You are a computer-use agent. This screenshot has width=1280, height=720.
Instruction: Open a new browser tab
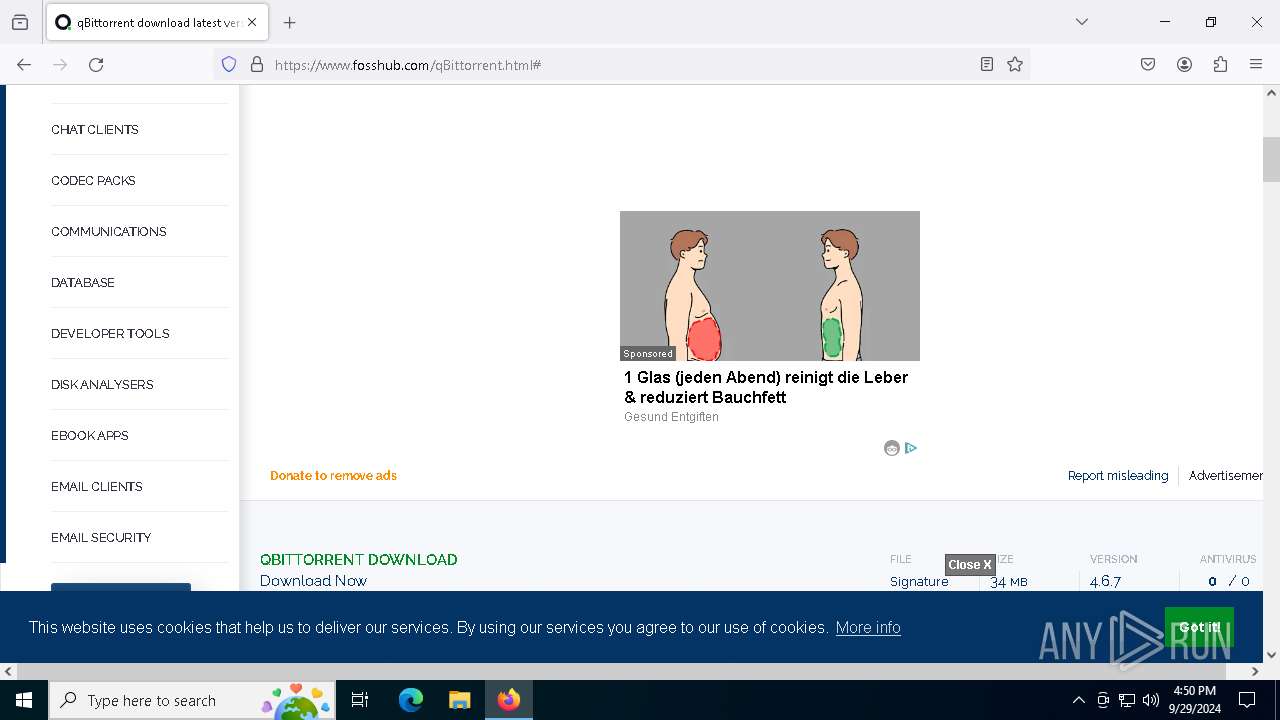click(289, 22)
